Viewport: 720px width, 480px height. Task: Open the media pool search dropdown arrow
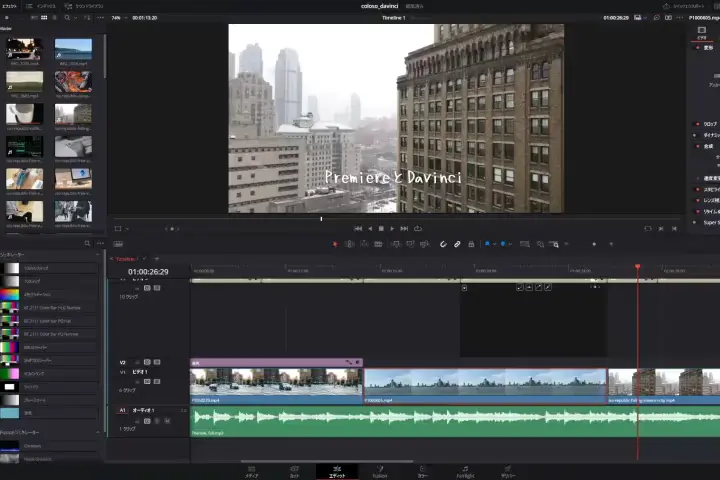75,17
